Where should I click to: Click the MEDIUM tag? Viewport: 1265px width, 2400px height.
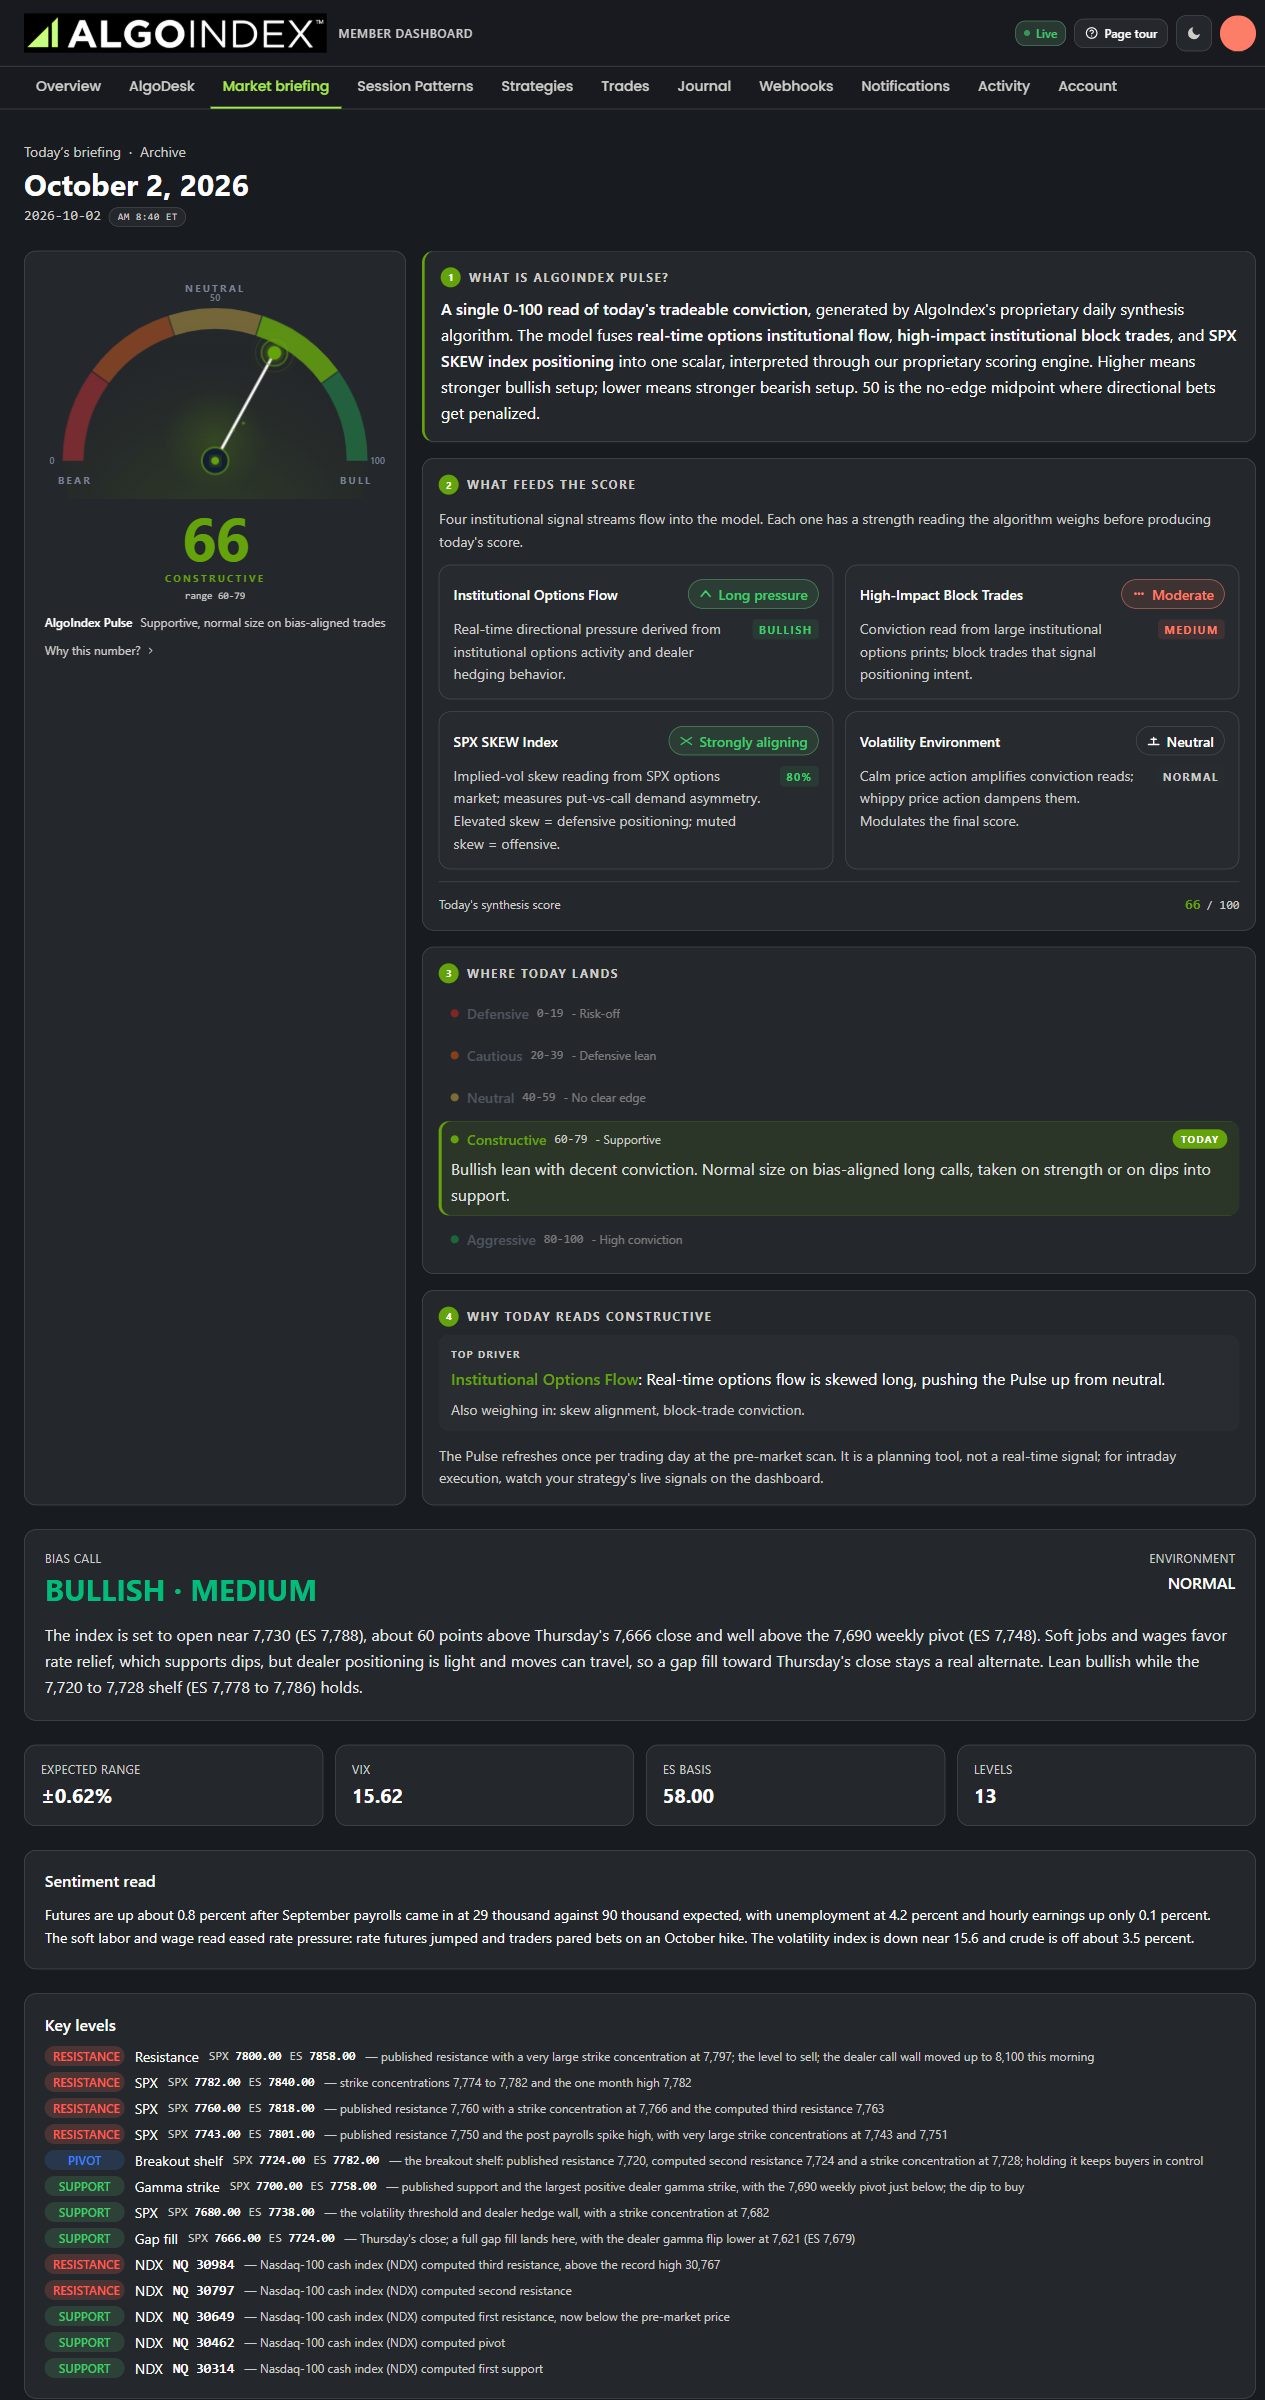1191,630
